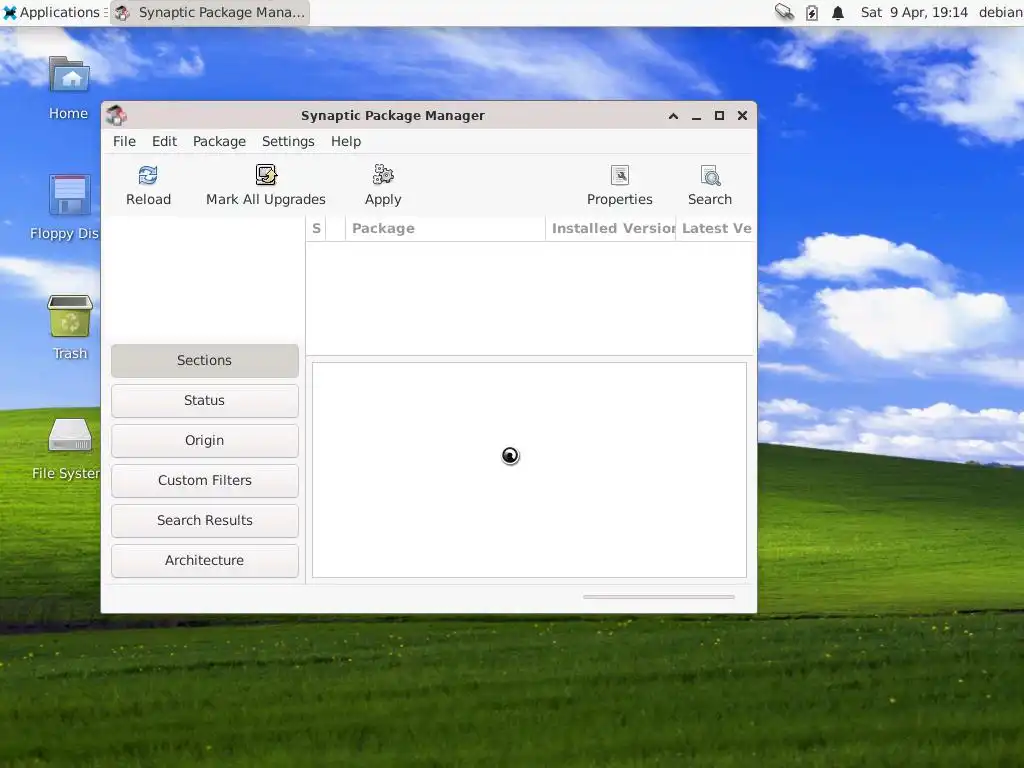Click the Mark All Upgrades icon

coord(266,175)
